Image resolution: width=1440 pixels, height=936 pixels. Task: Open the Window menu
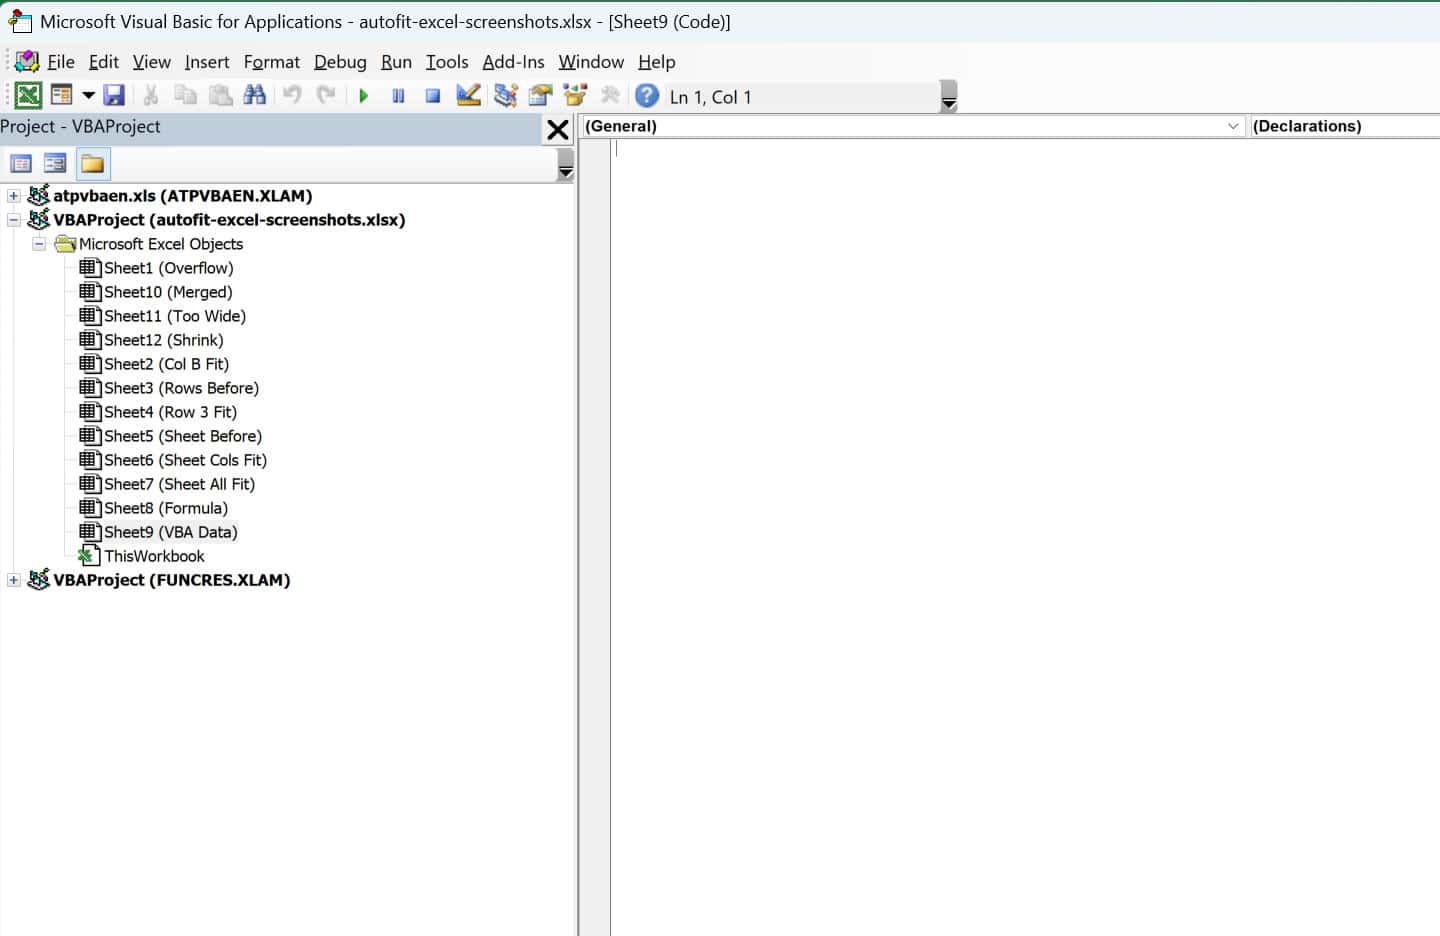(x=591, y=62)
